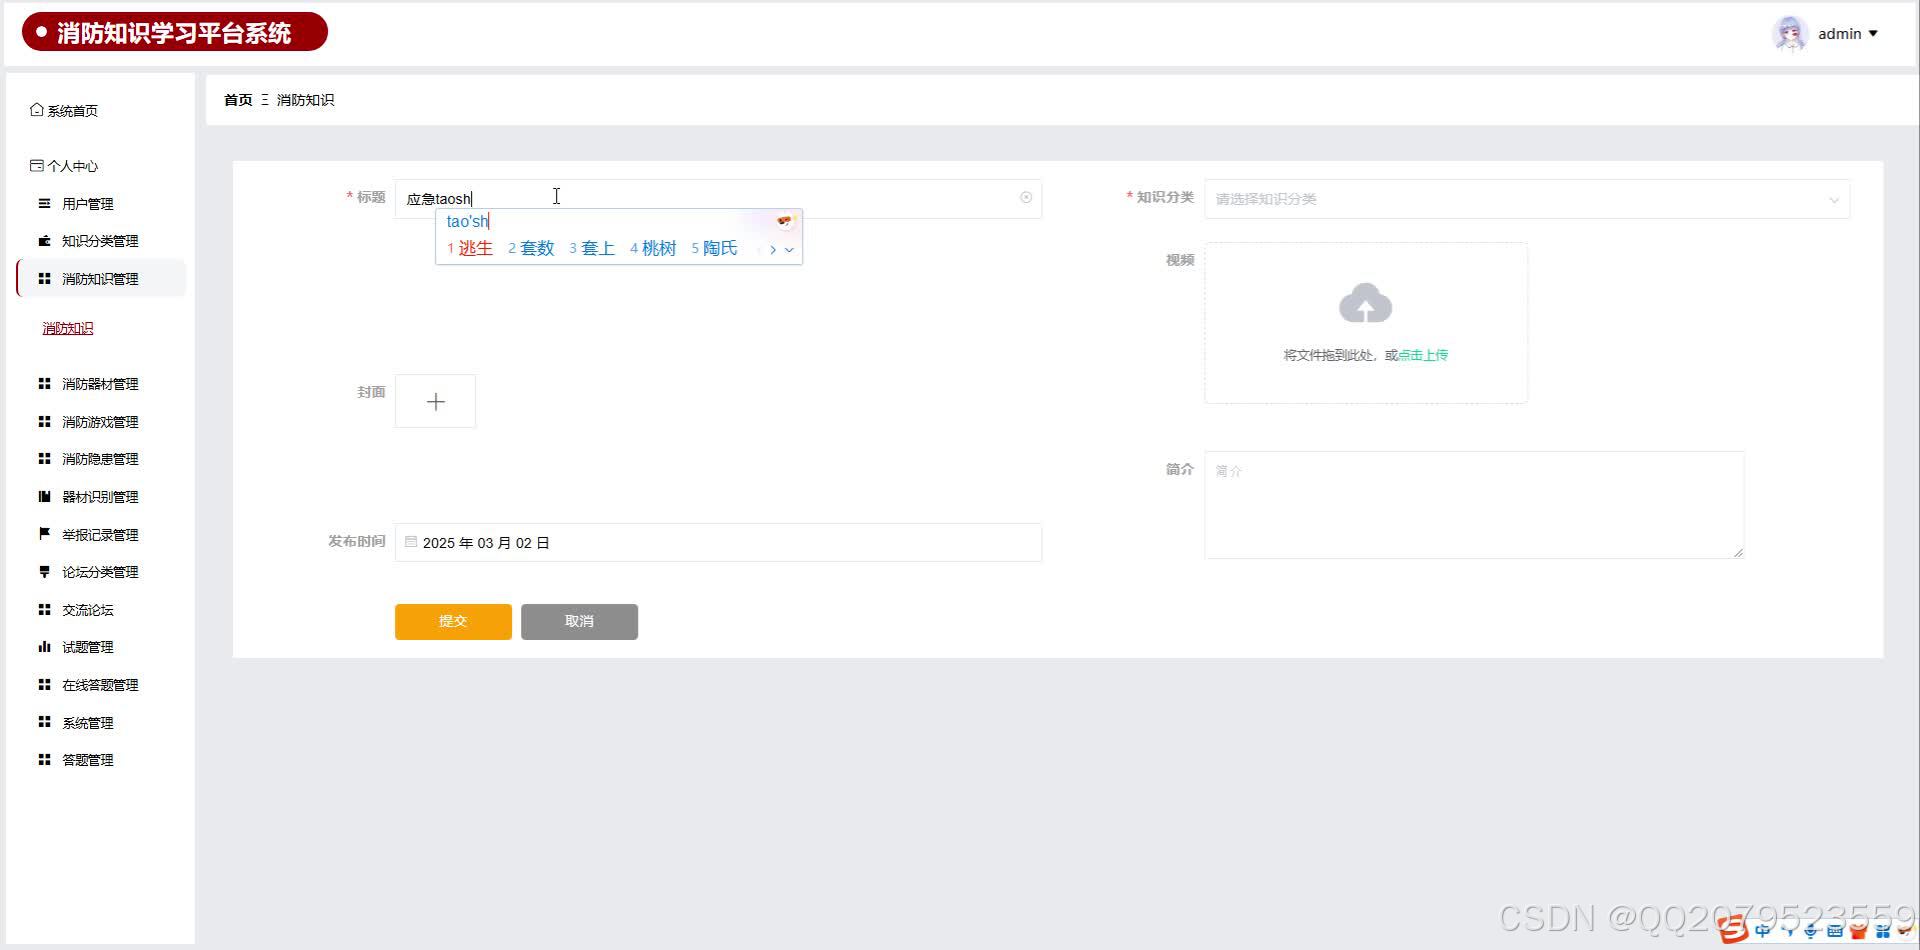Viewport: 1920px width, 950px height.
Task: Open the 发布时间 date picker field
Action: coord(718,543)
